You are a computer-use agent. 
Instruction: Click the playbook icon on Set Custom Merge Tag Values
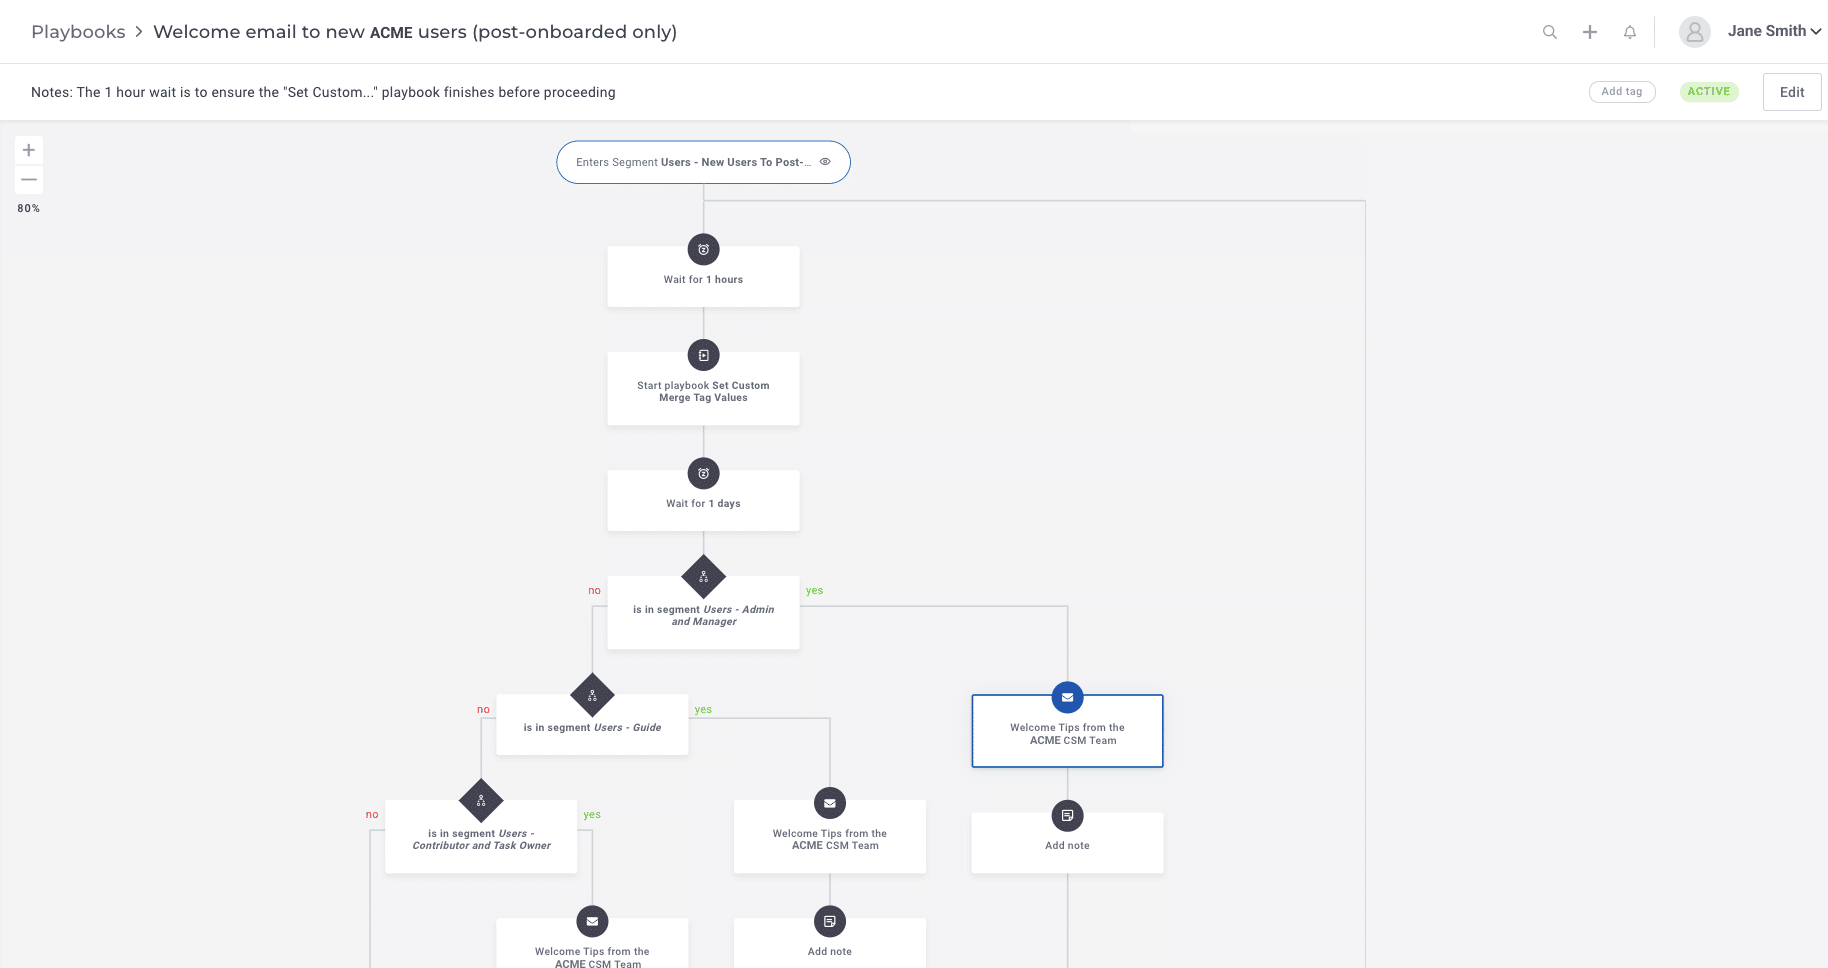tap(703, 355)
